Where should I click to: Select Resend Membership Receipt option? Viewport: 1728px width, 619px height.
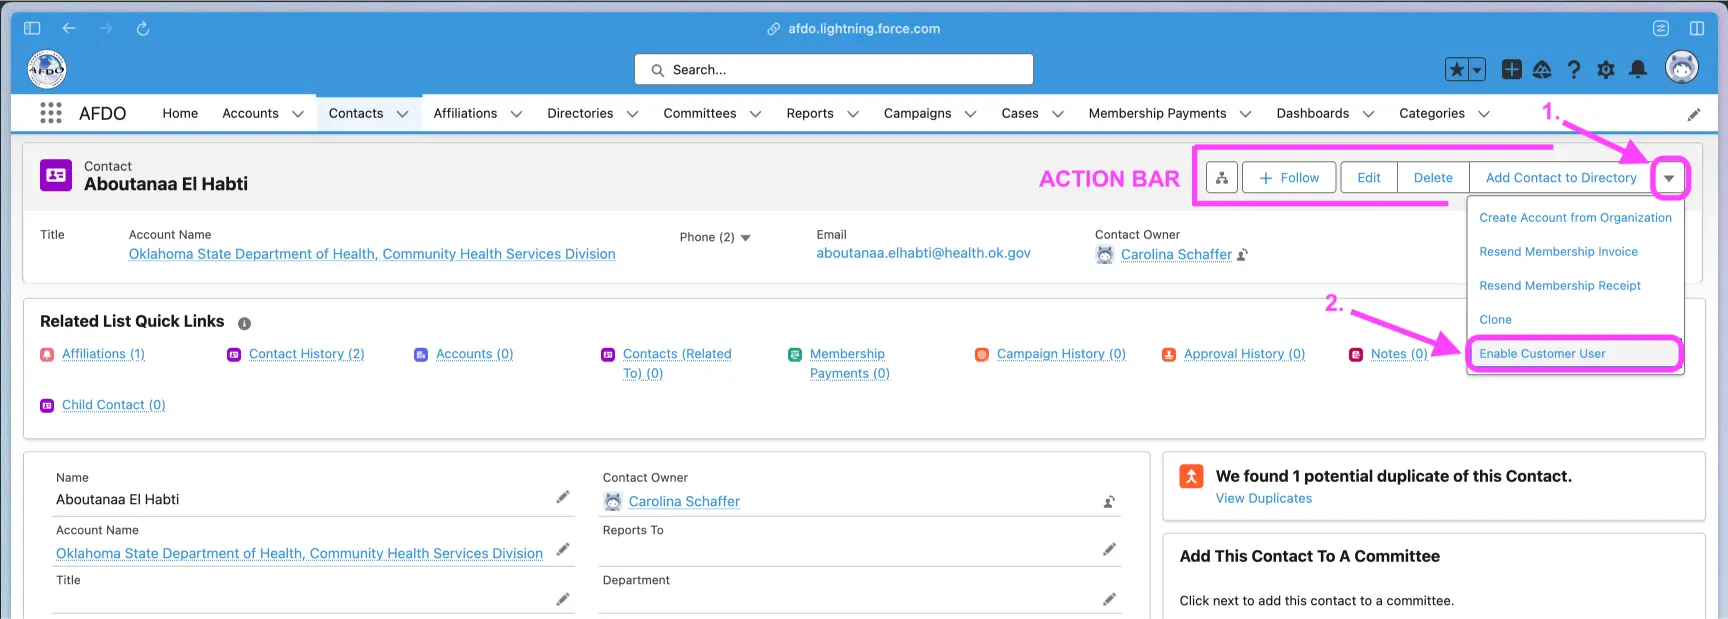1575,286
